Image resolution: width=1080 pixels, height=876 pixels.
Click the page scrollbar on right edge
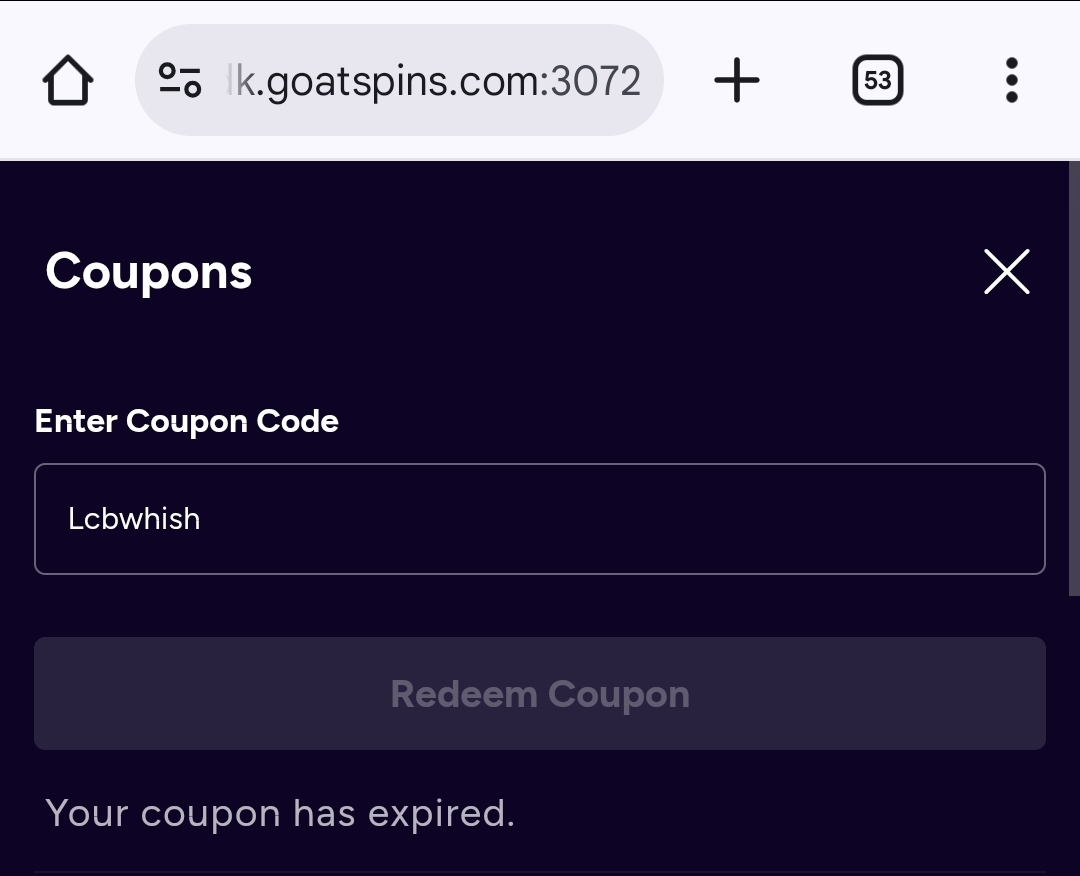[x=1074, y=380]
